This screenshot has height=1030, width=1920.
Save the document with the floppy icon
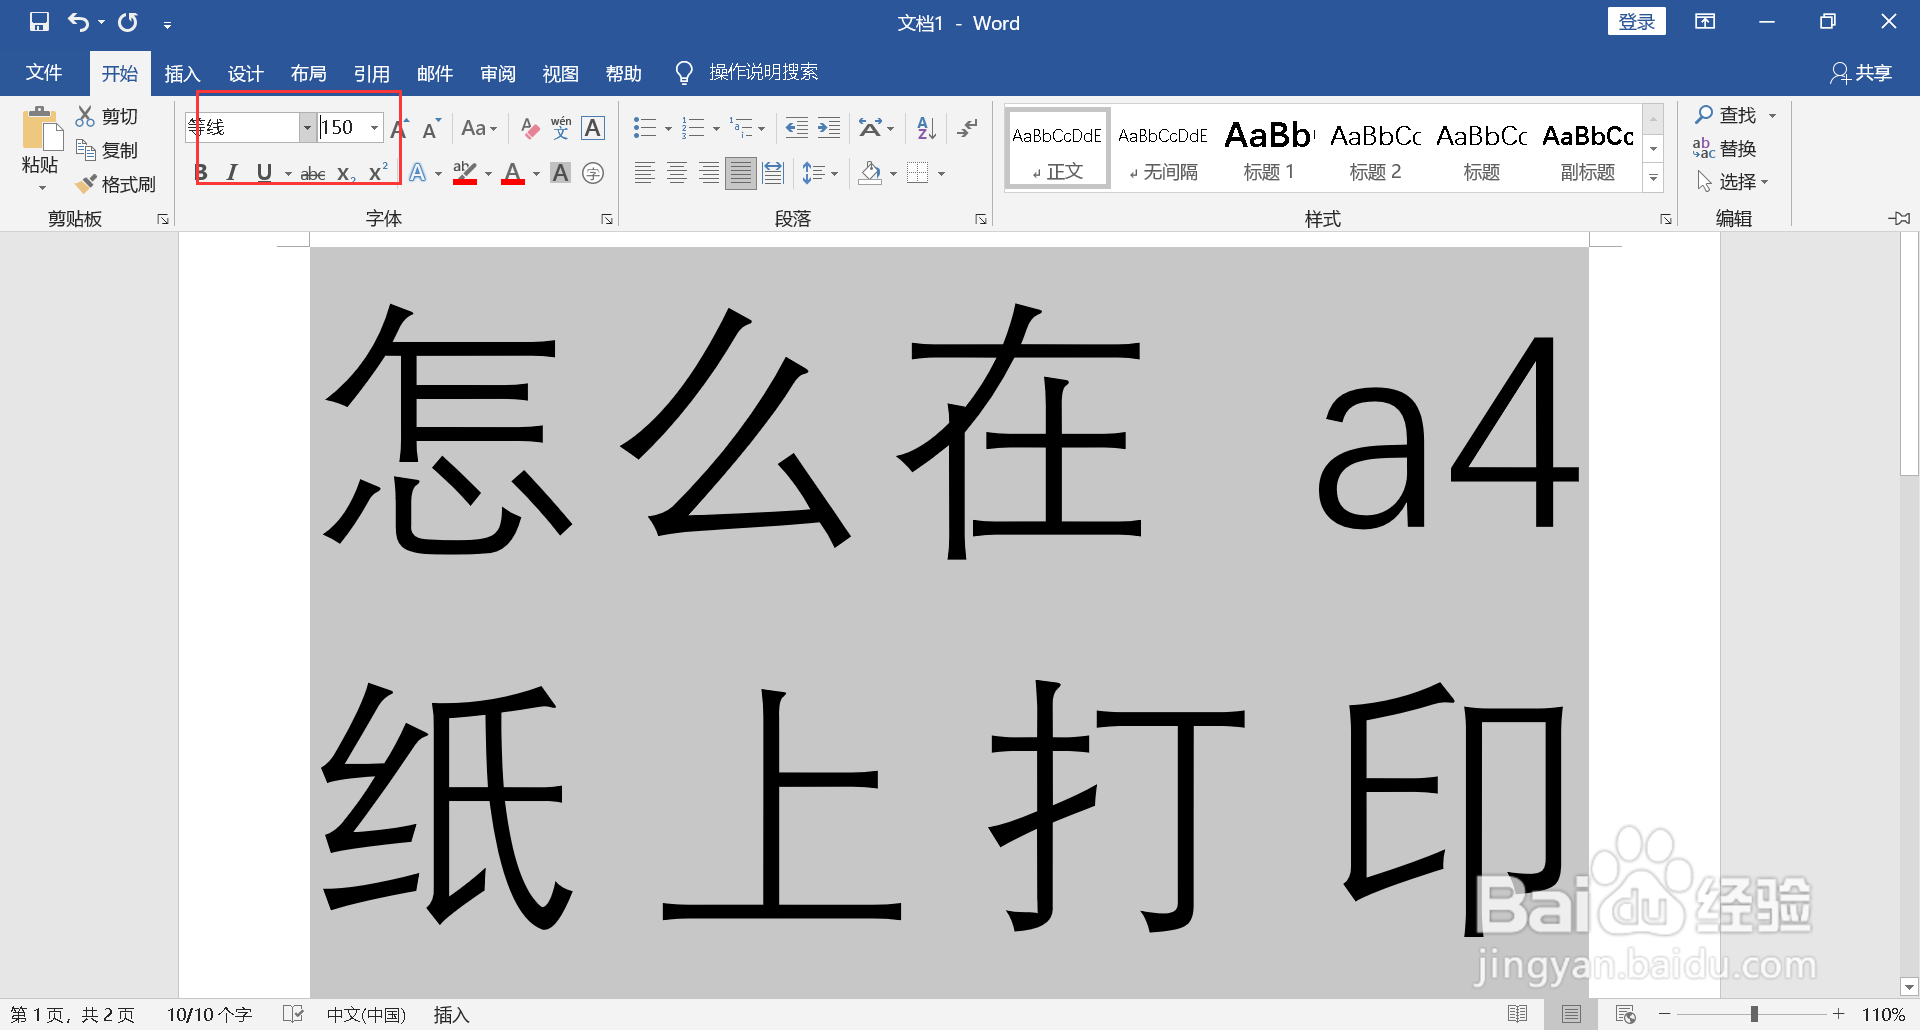coord(39,22)
